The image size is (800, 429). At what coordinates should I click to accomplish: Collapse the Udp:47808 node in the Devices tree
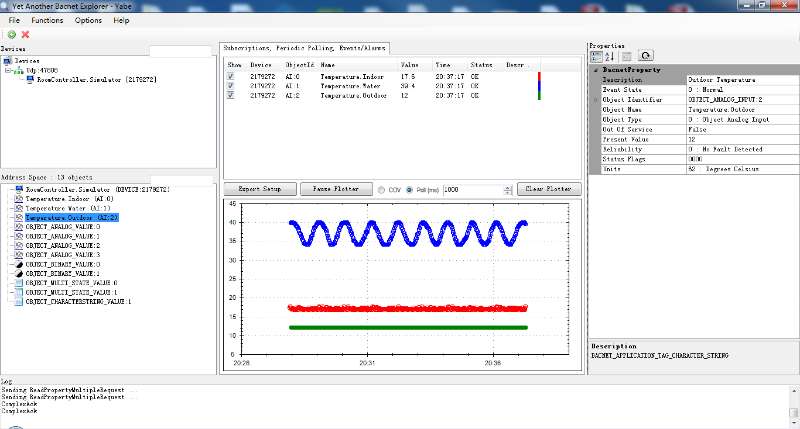click(x=8, y=70)
